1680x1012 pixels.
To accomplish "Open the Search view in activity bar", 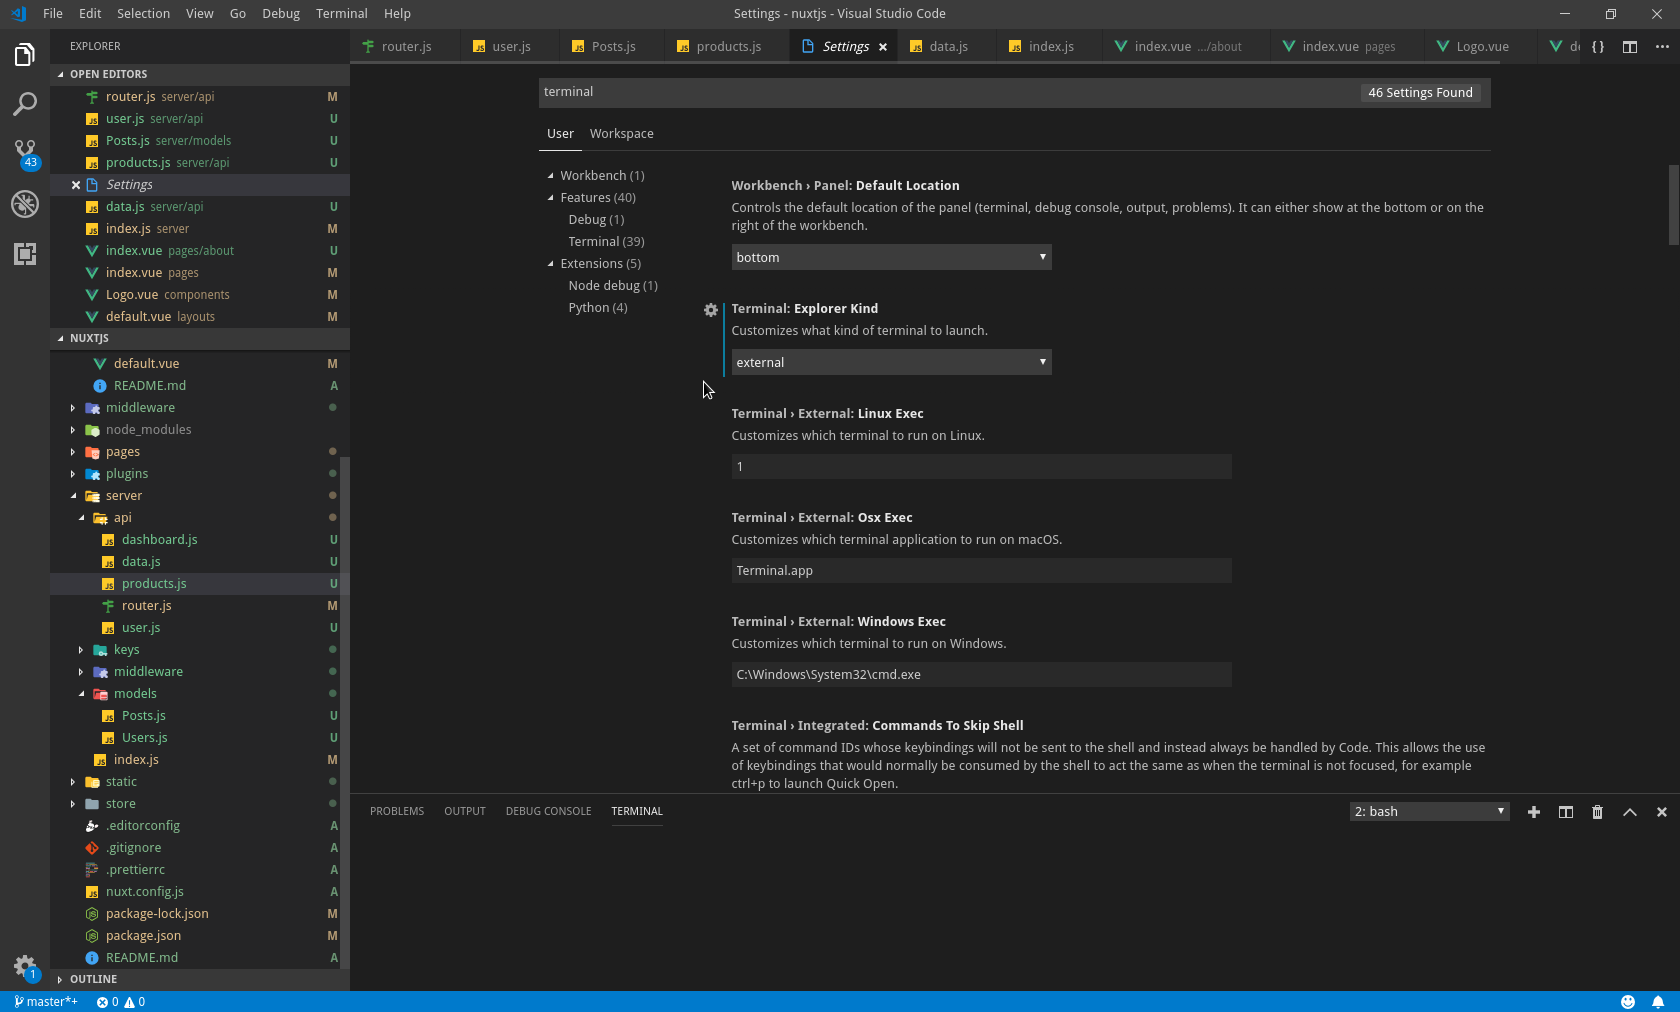I will click(25, 104).
